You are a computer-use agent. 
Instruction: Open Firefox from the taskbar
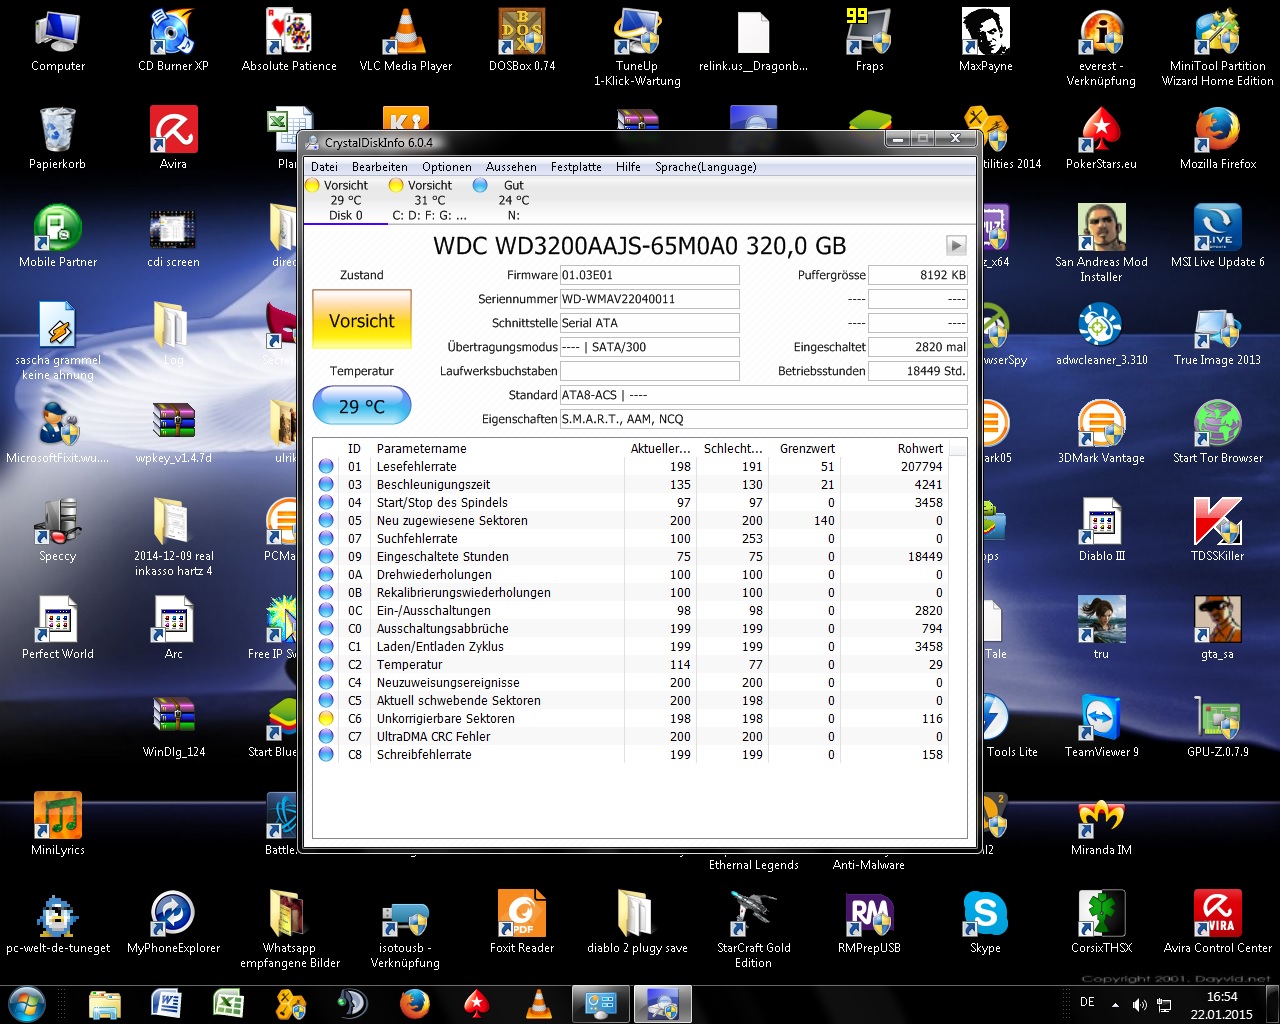(x=414, y=1003)
